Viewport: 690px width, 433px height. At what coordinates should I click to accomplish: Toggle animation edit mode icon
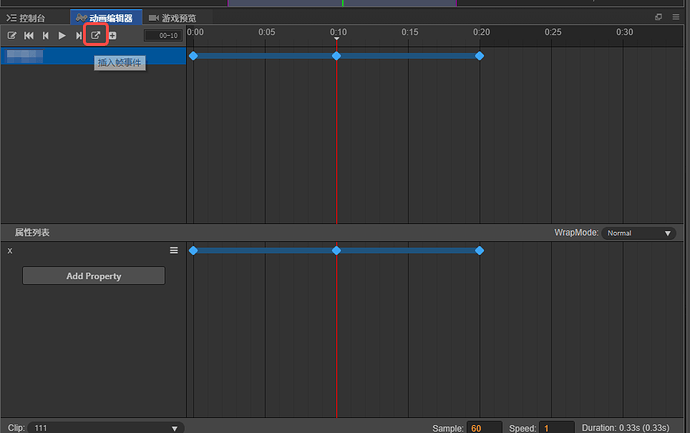point(12,36)
